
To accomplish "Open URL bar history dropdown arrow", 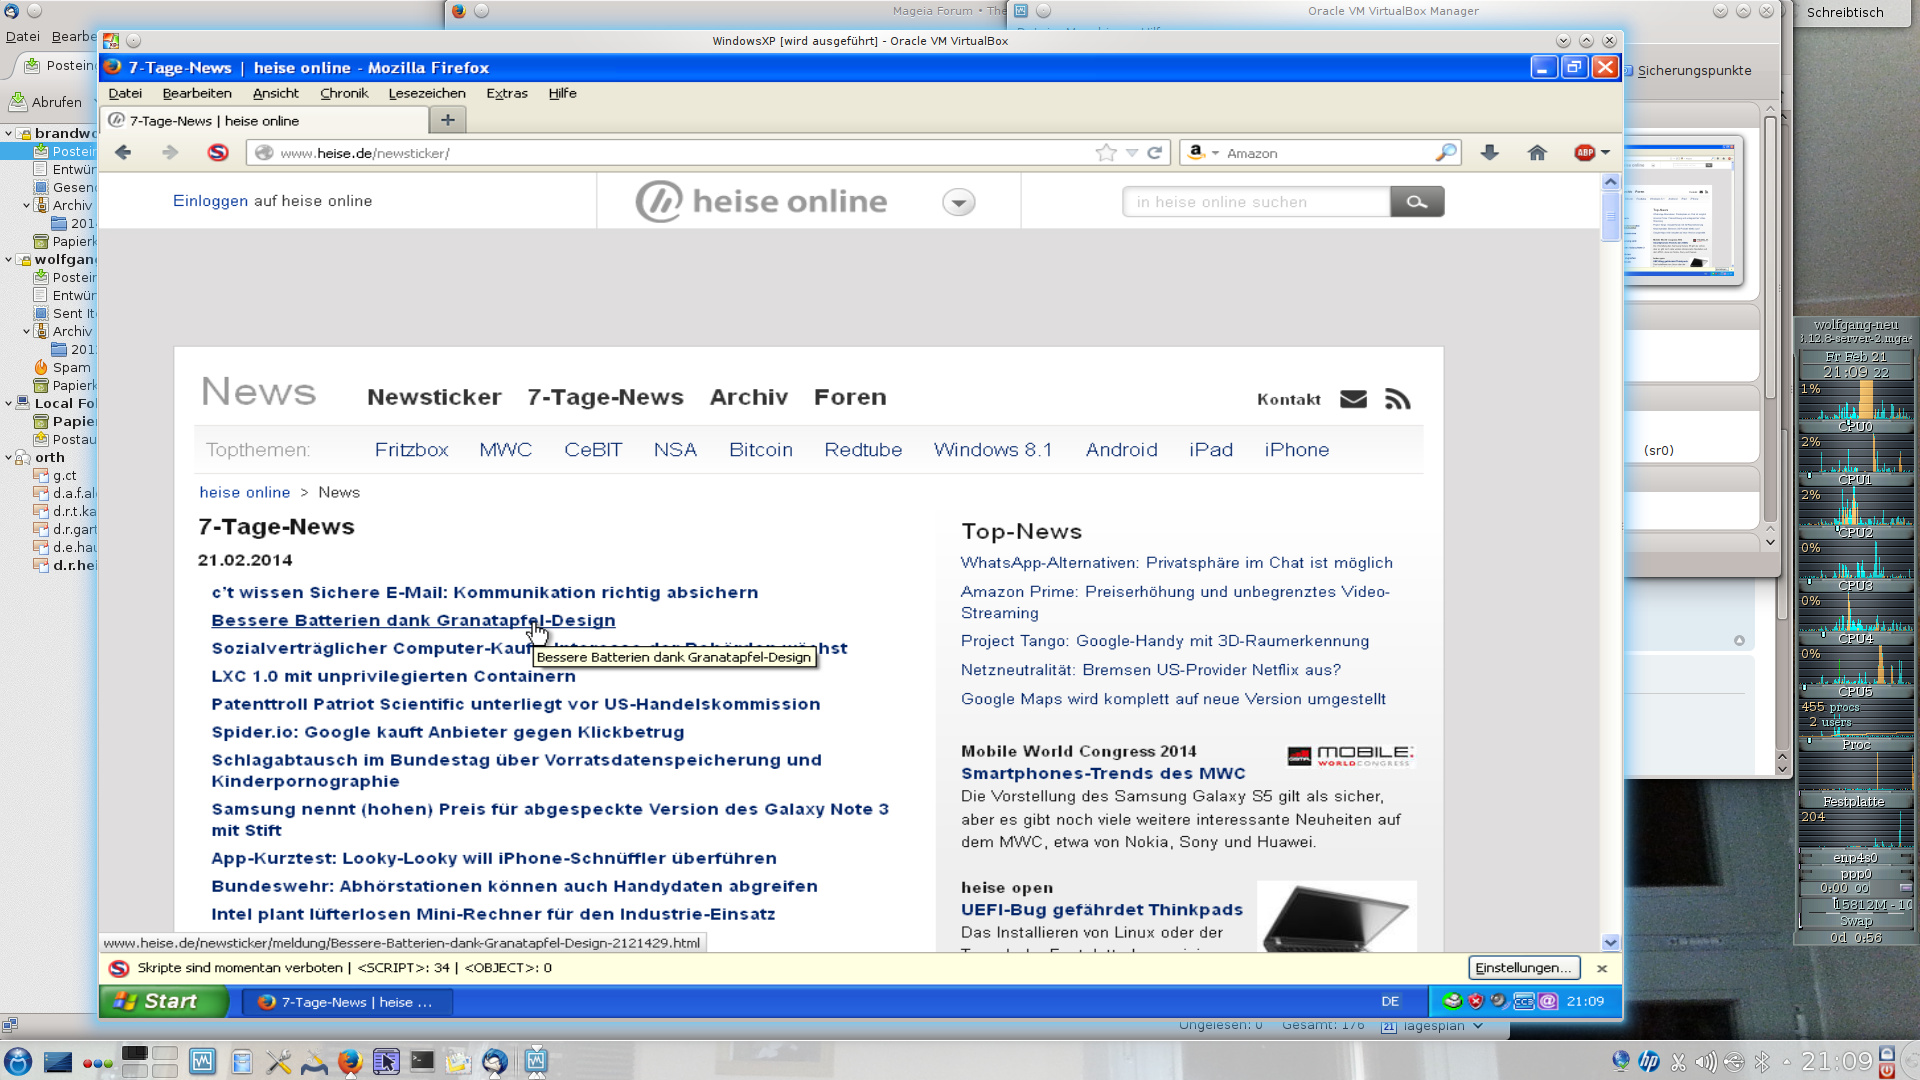I will click(x=1132, y=153).
